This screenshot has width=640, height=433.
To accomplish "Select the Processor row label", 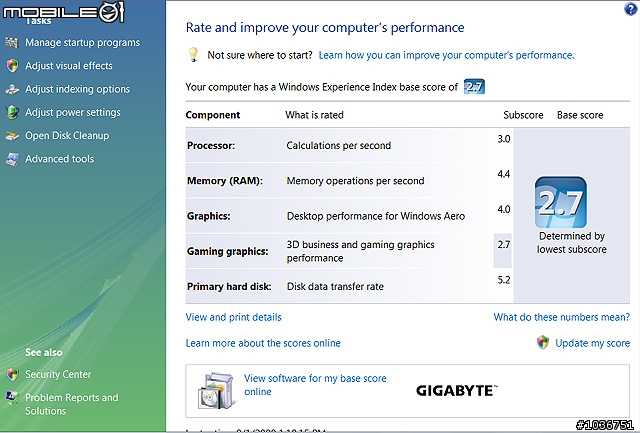I will click(x=211, y=146).
